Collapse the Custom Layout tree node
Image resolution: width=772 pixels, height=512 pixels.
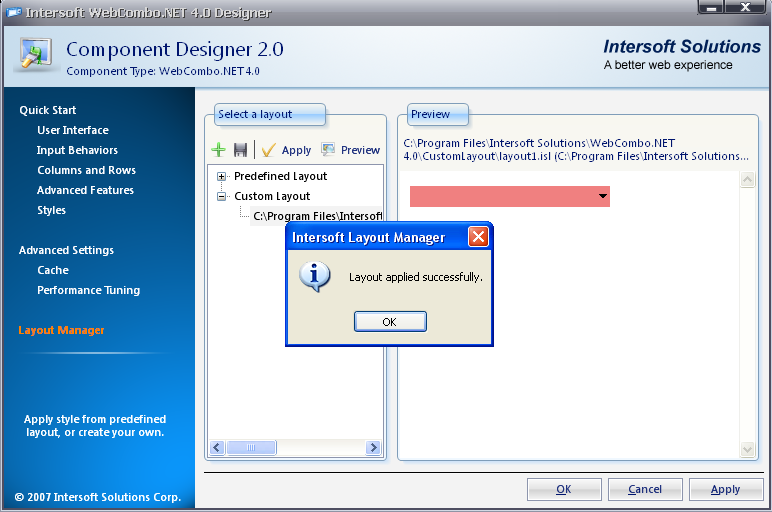pyautogui.click(x=222, y=196)
